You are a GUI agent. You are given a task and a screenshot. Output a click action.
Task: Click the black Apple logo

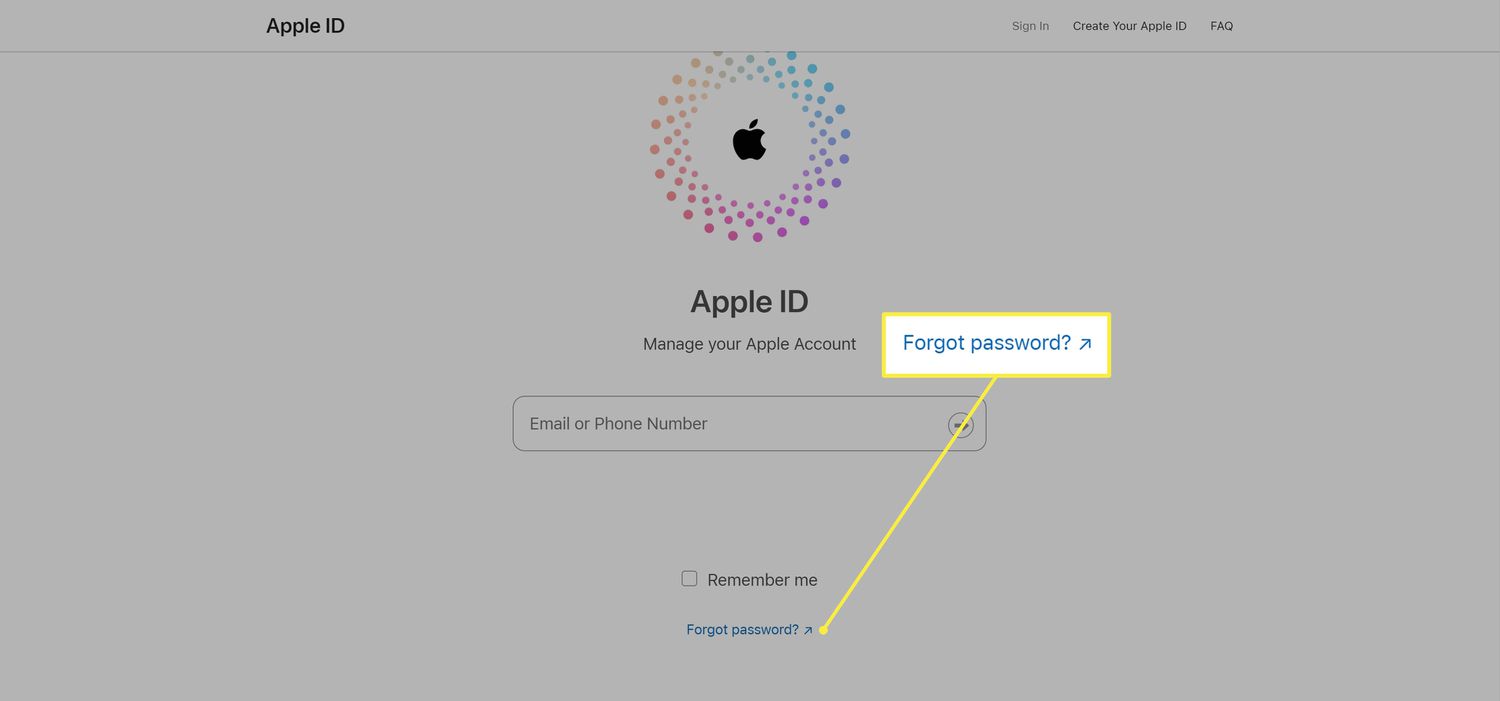[x=749, y=140]
